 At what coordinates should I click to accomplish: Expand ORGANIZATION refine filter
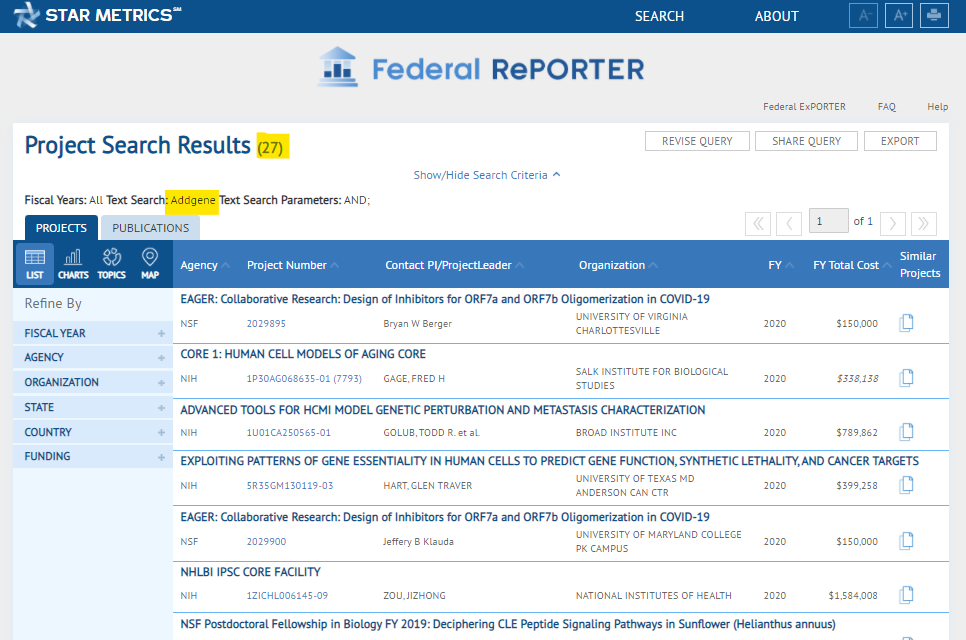click(92, 383)
